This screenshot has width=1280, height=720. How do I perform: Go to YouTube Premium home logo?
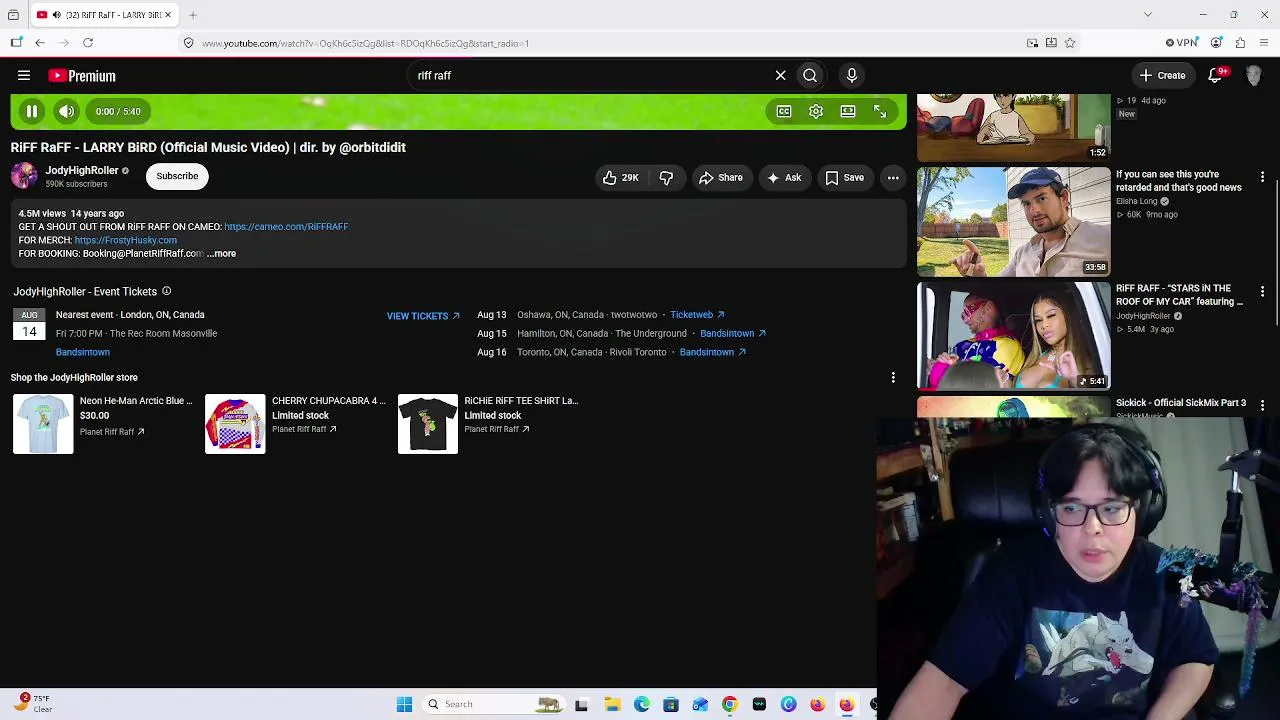point(82,76)
